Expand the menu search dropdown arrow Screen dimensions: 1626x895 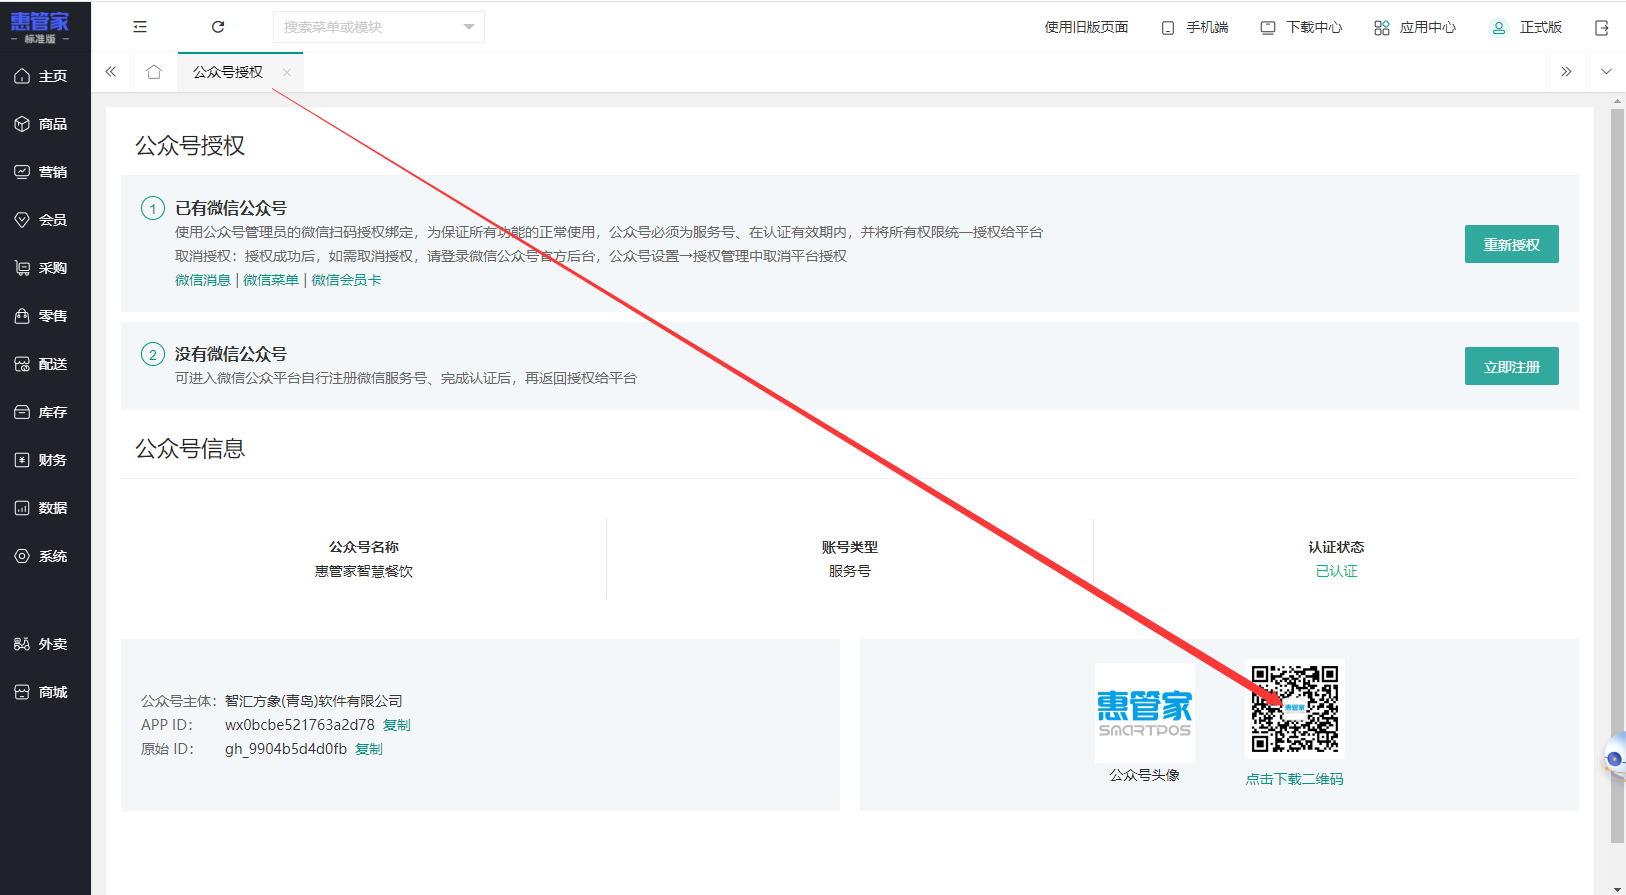468,27
